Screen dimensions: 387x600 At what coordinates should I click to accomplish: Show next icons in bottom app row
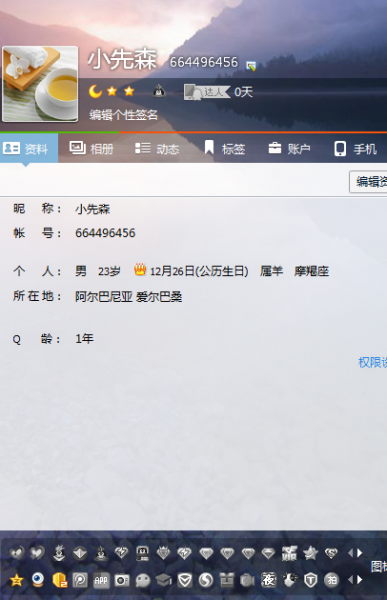click(x=359, y=580)
